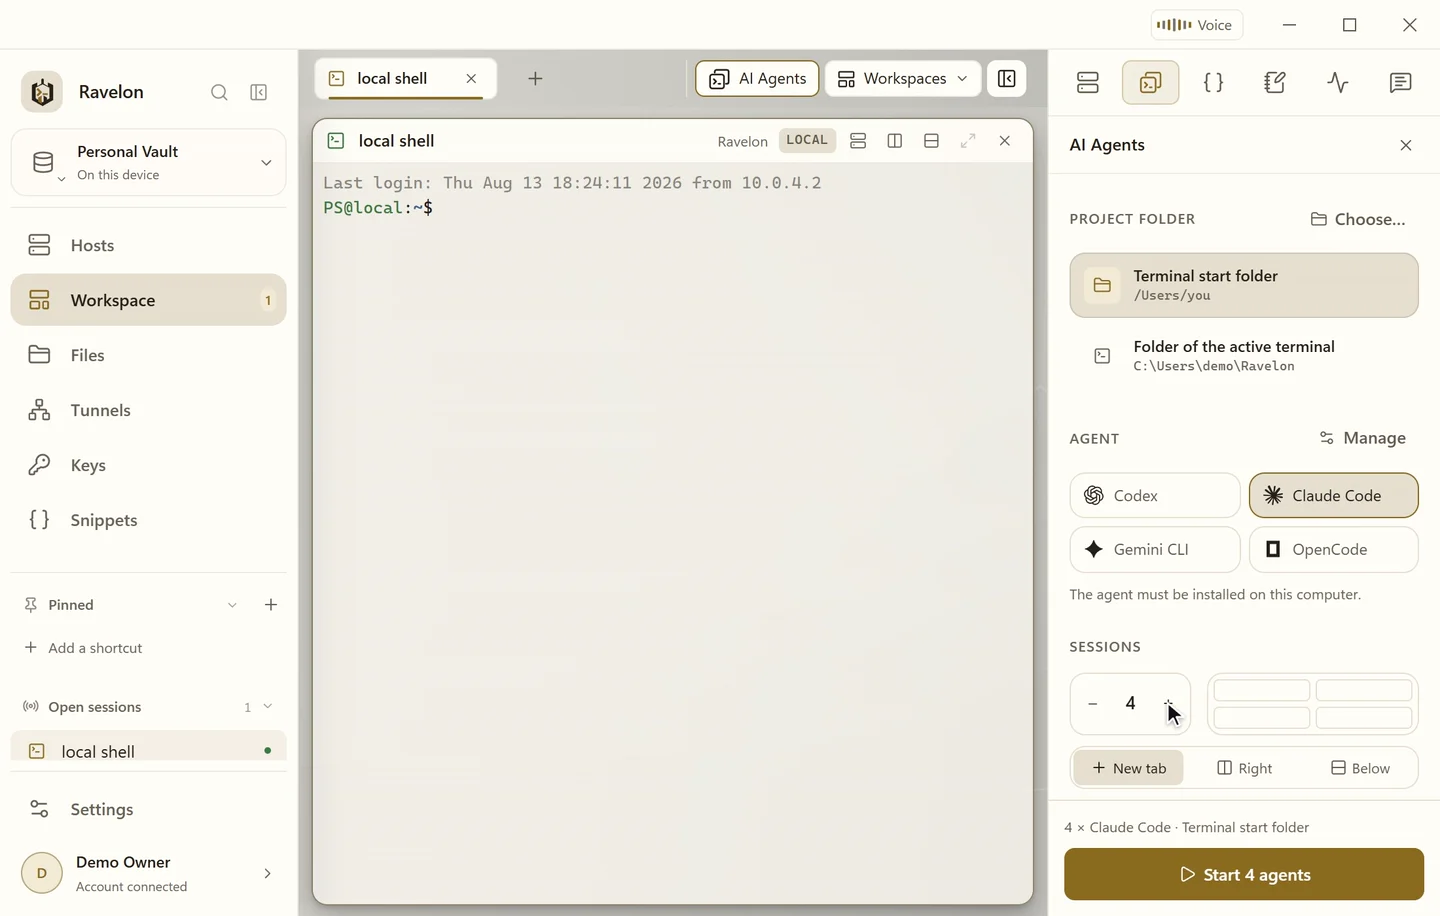
Task: Start 4 agents
Action: (x=1244, y=874)
